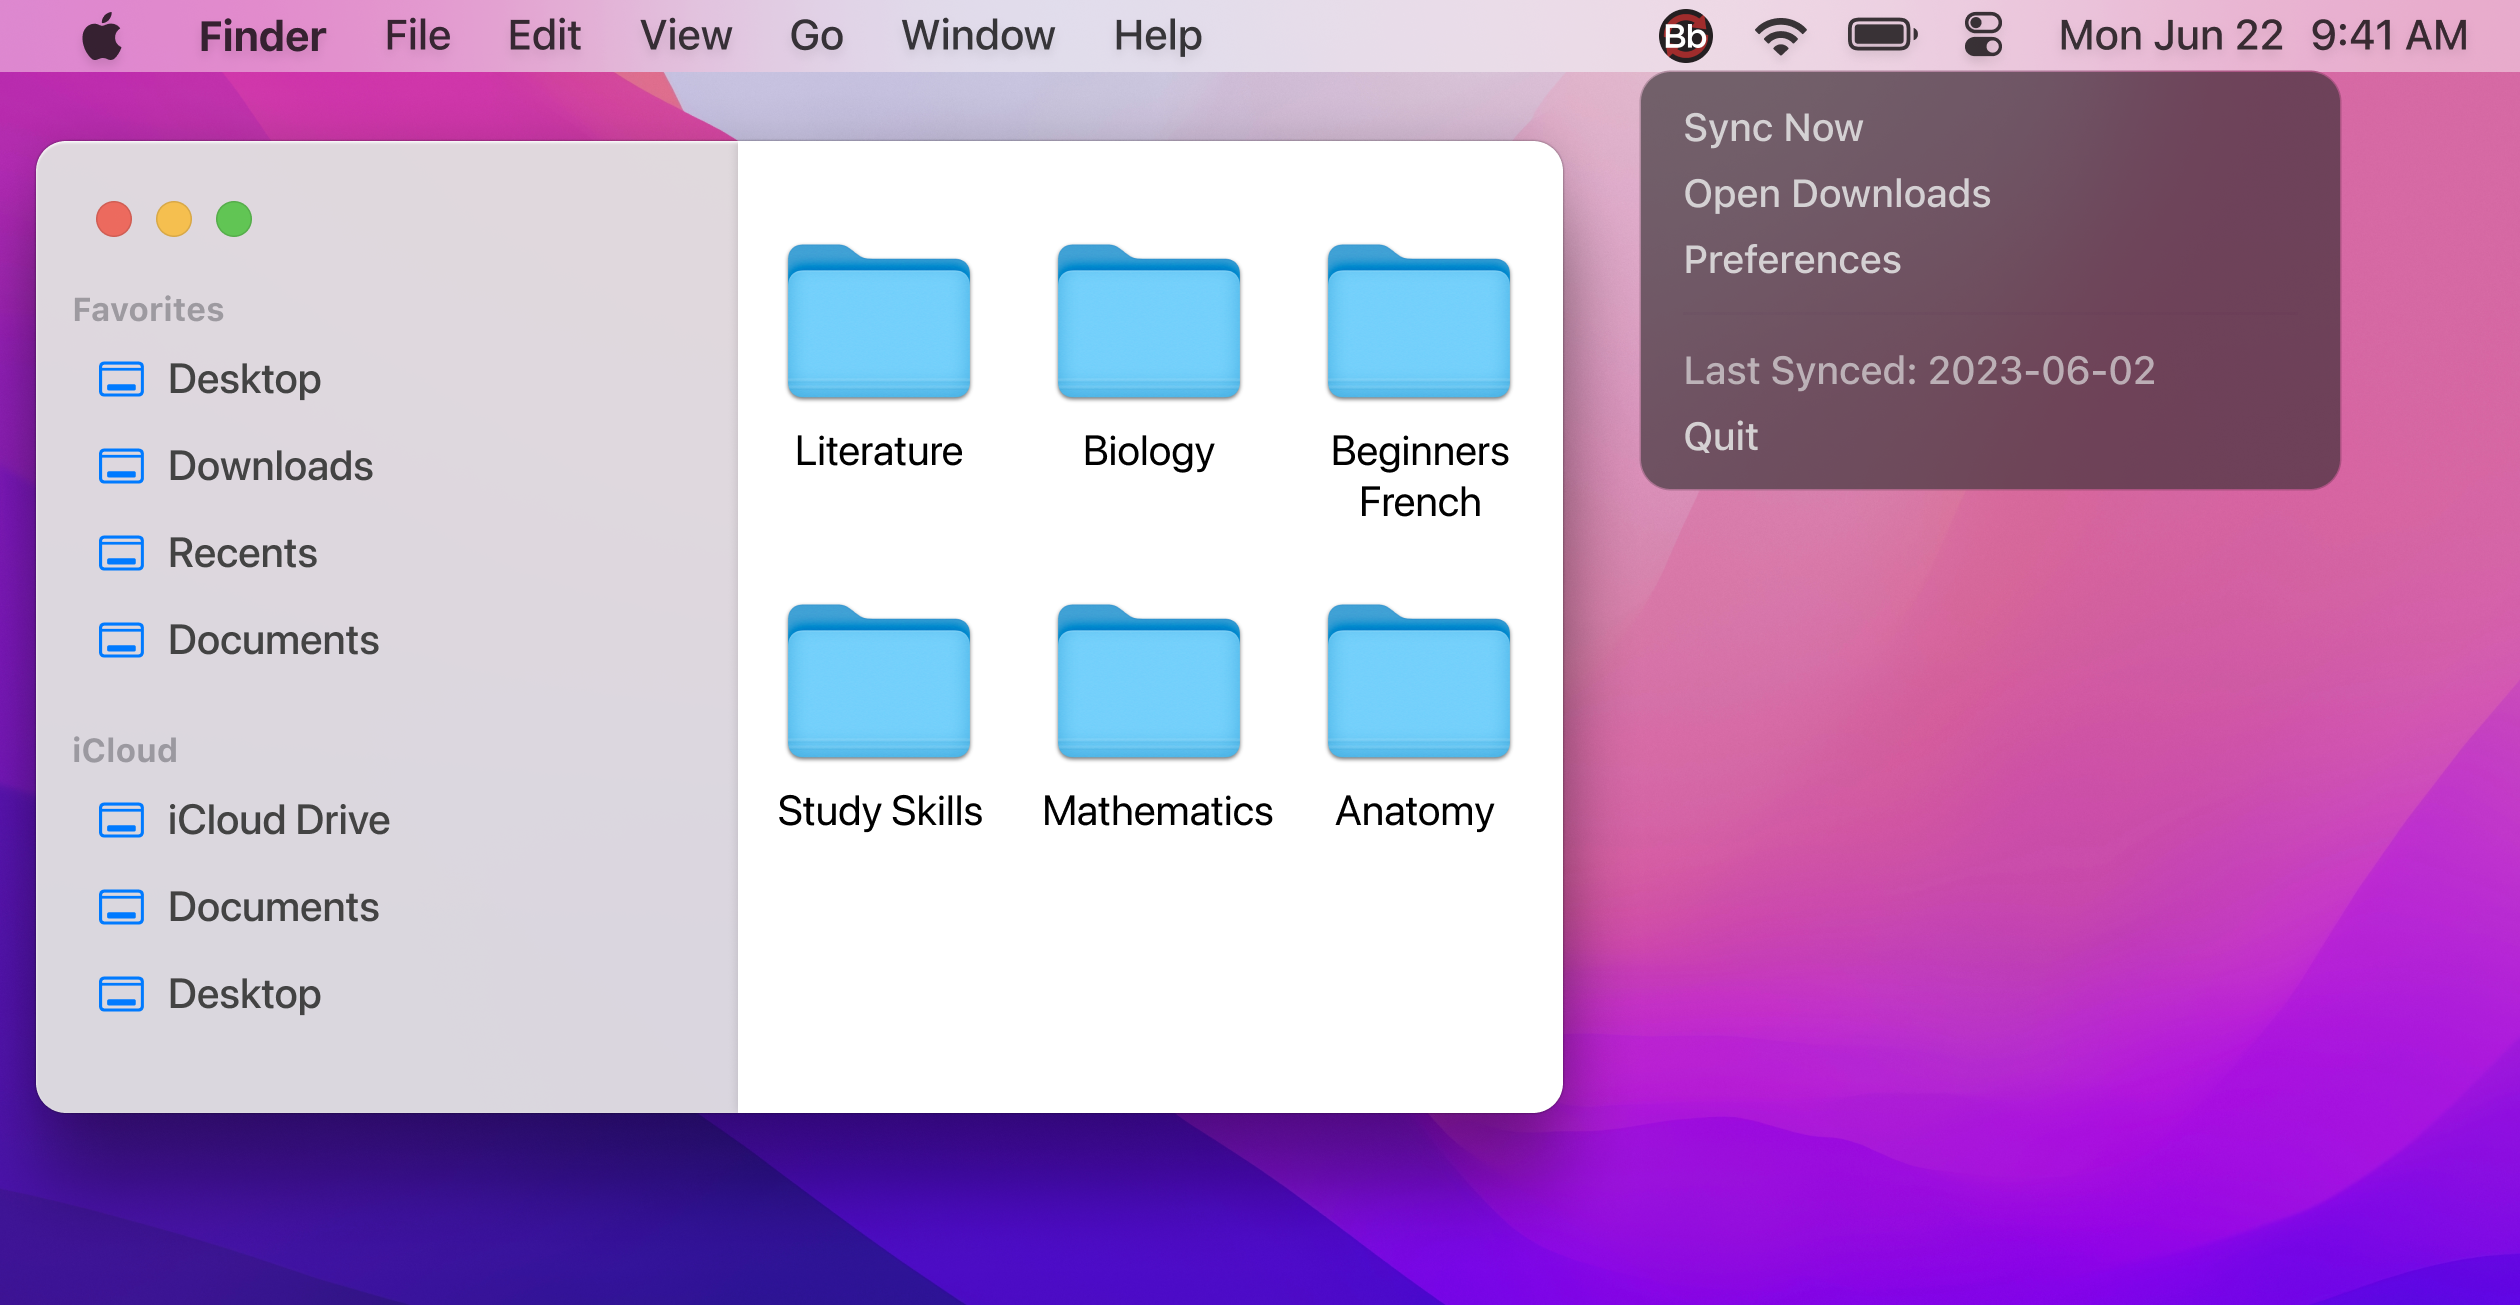The width and height of the screenshot is (2520, 1305).
Task: Select Downloads in Favorites sidebar
Action: [x=270, y=466]
